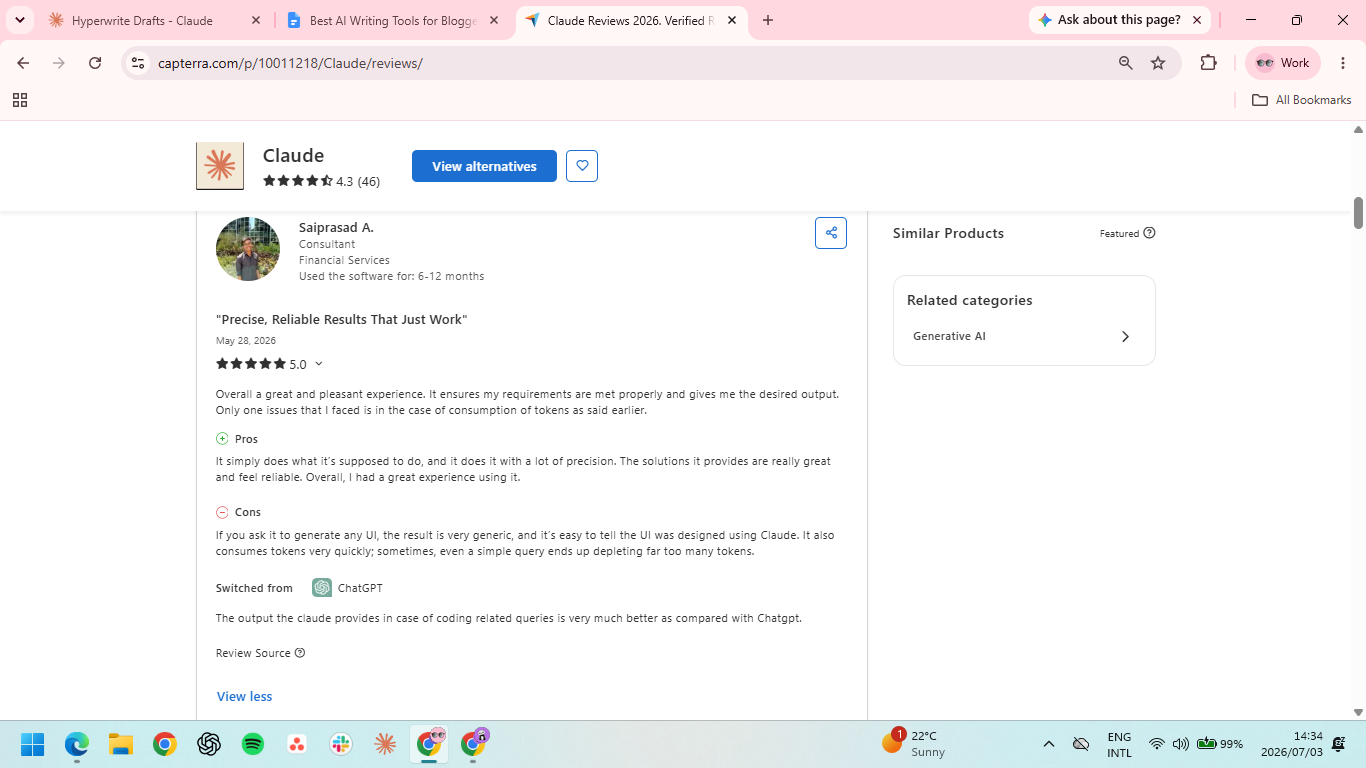Dismiss the Ask about this page chip
The height and width of the screenshot is (768, 1366).
(x=1197, y=20)
